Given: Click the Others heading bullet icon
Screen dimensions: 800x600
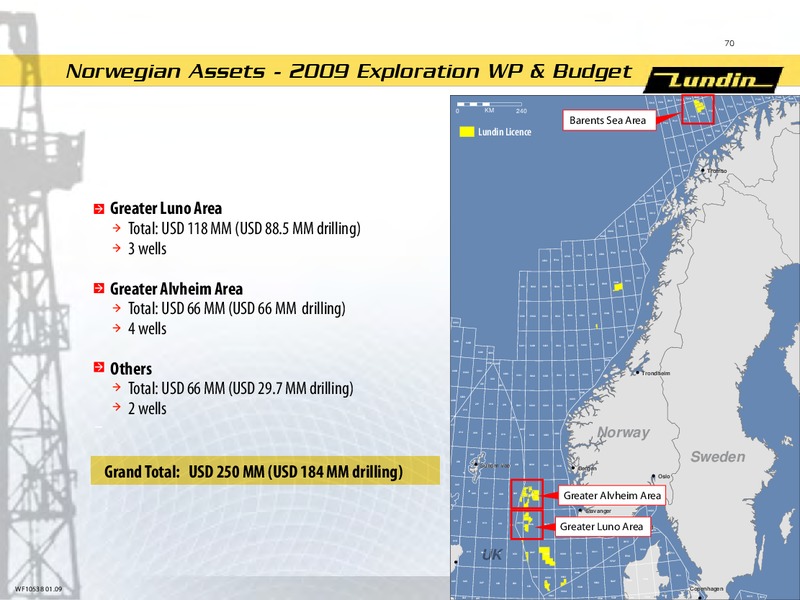Looking at the screenshot, I should point(99,368).
